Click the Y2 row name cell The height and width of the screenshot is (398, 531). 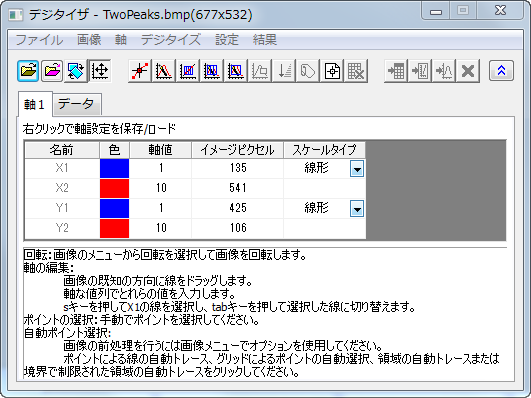62,228
